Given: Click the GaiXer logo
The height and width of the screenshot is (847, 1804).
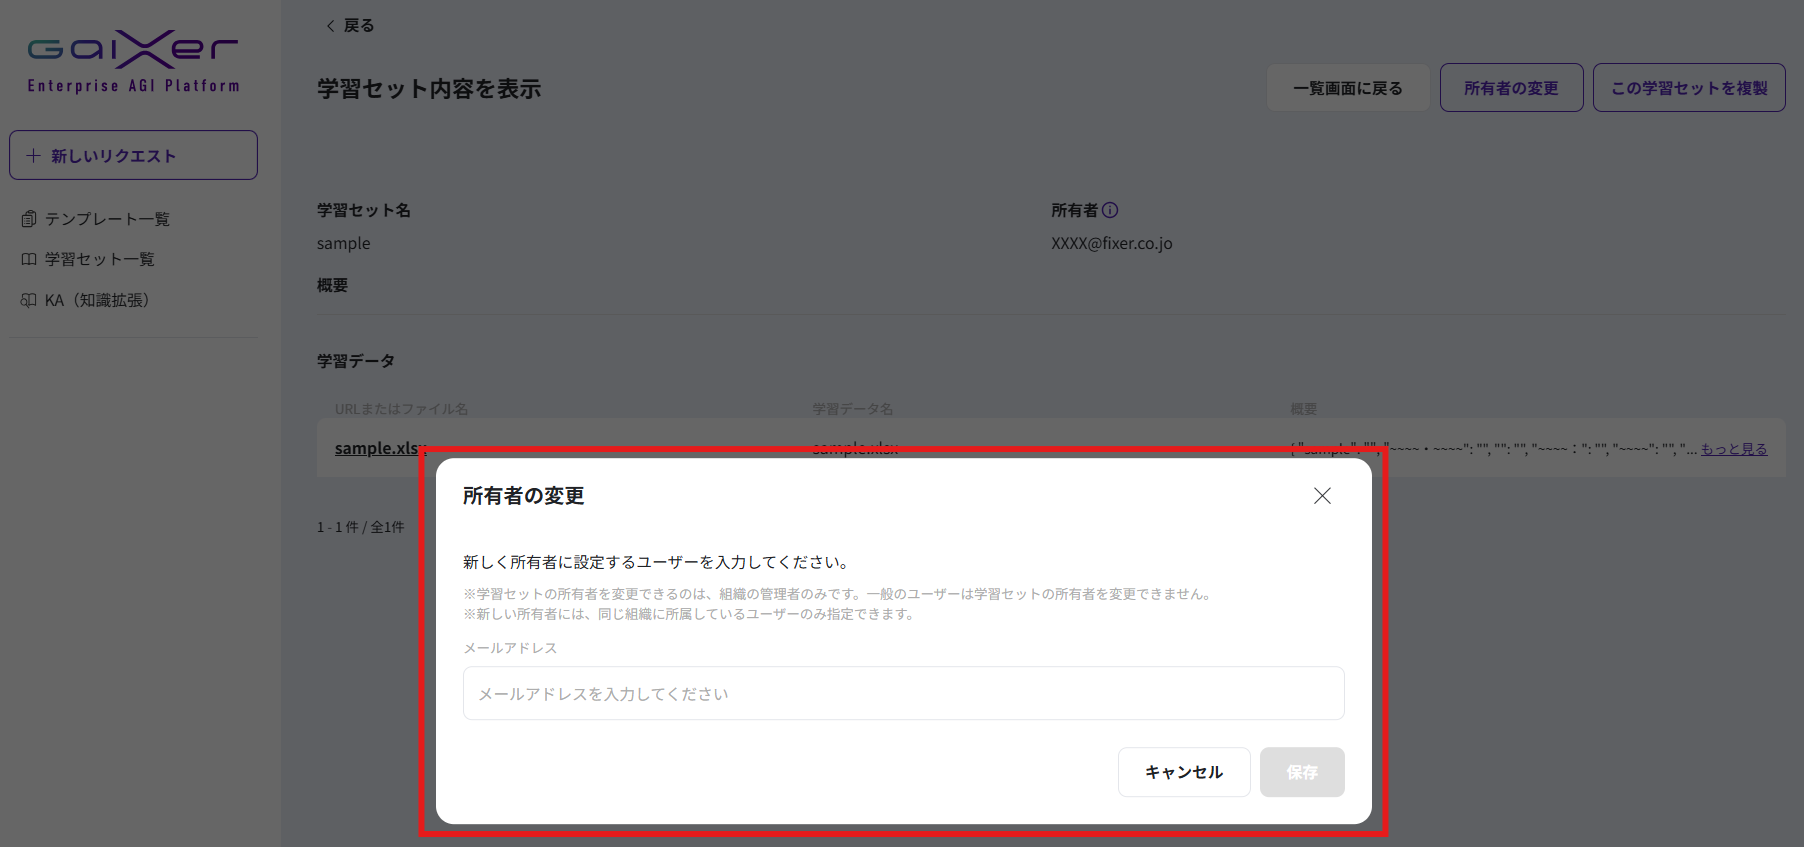Looking at the screenshot, I should [x=133, y=61].
